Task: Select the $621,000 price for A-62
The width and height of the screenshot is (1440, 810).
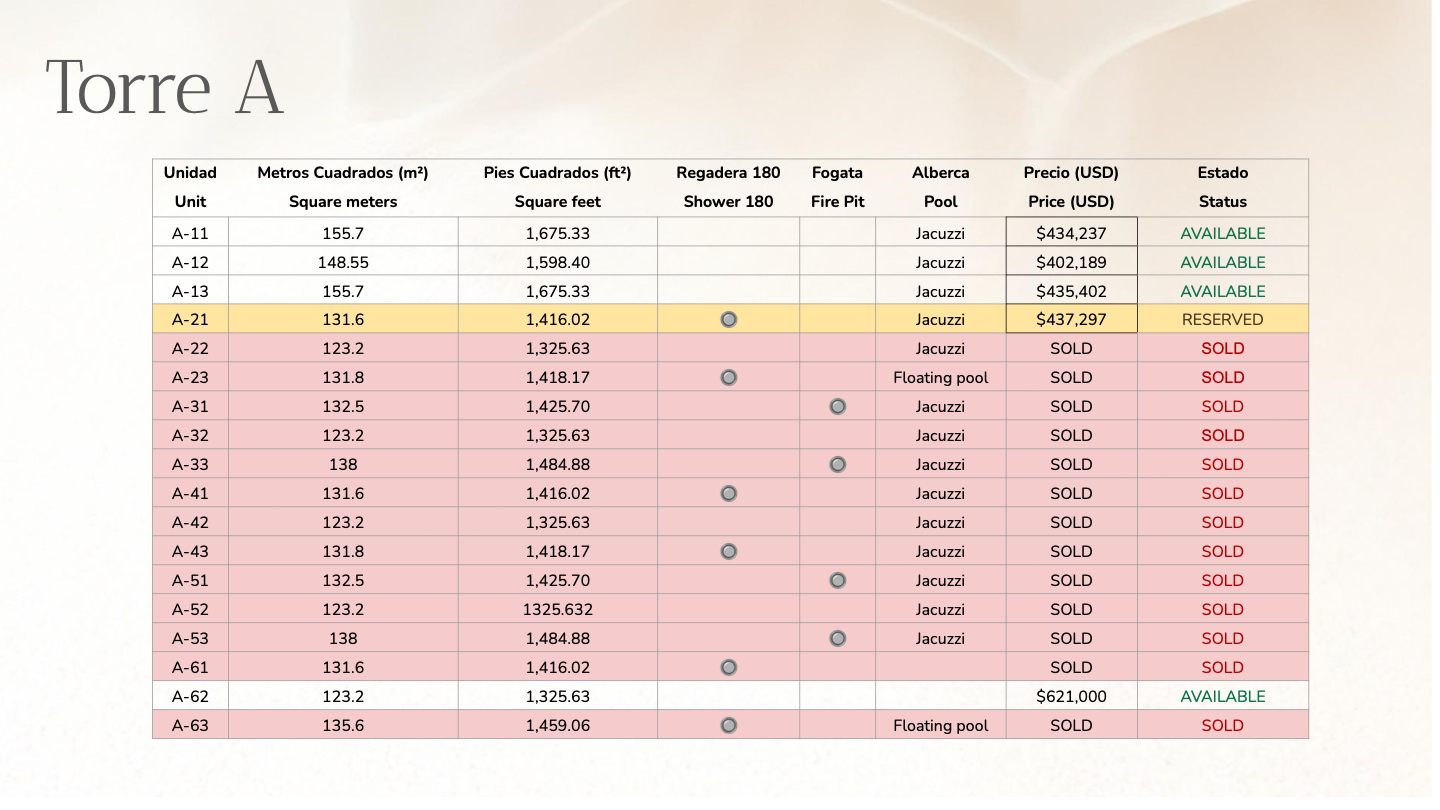Action: (1071, 697)
